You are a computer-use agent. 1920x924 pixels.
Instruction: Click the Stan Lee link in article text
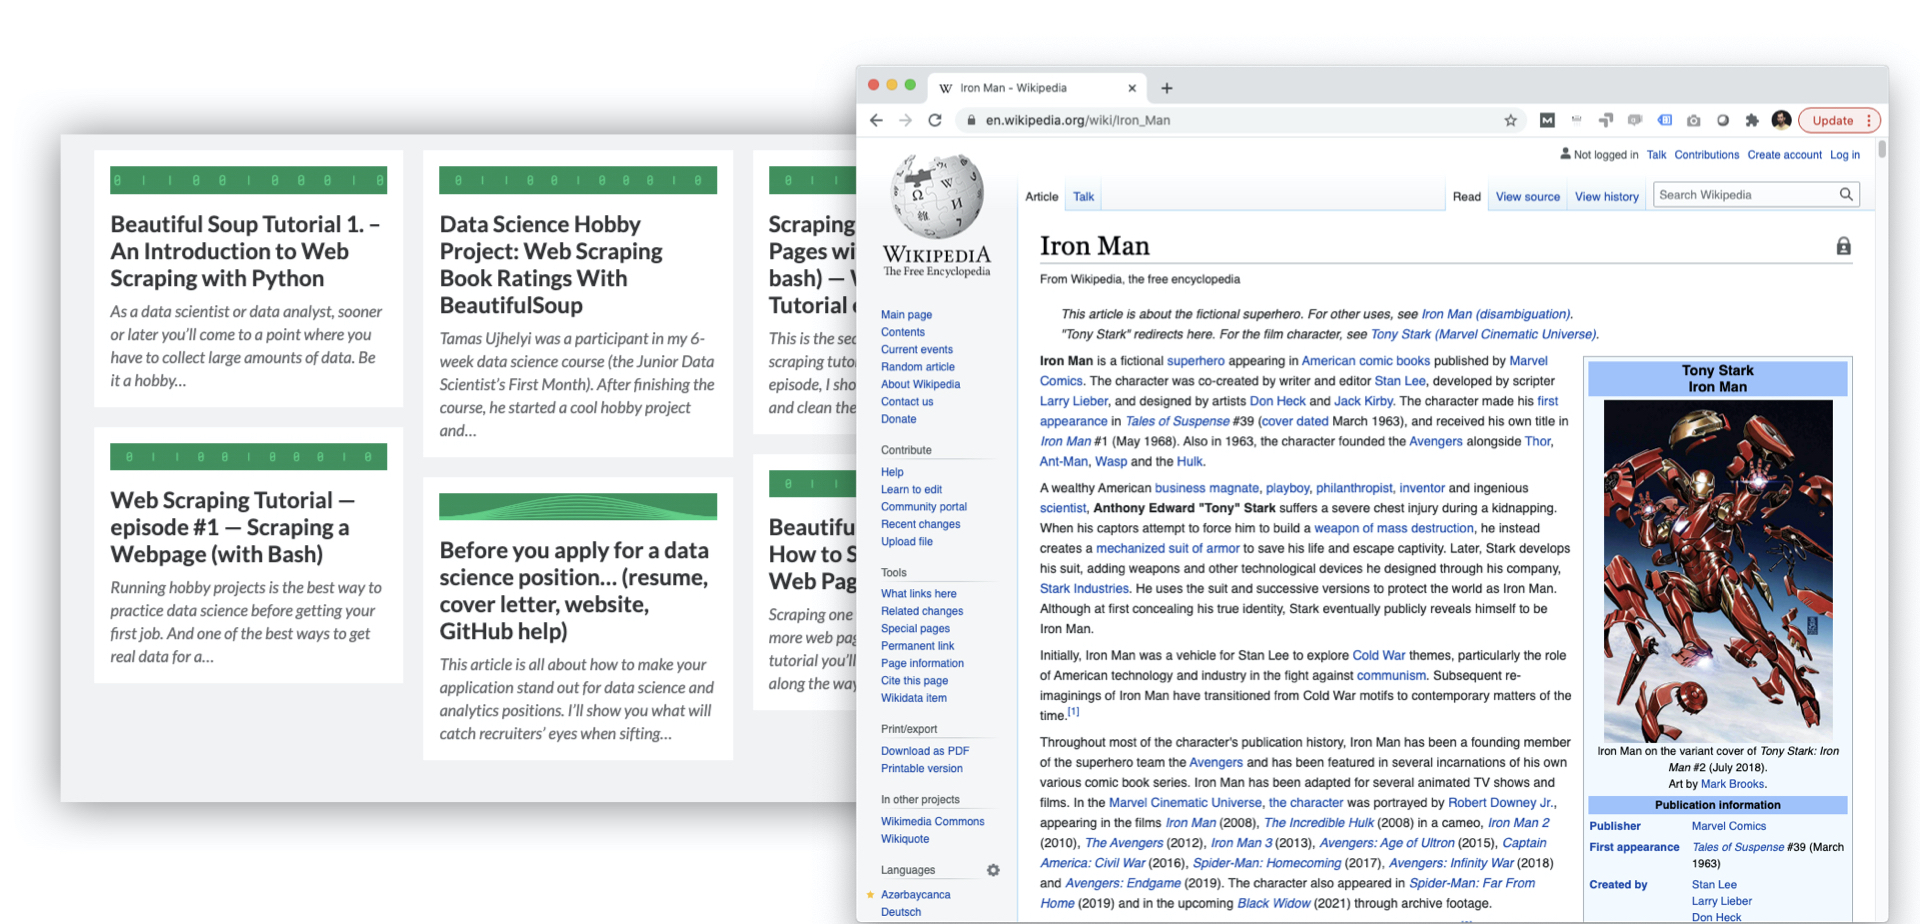tap(1399, 381)
